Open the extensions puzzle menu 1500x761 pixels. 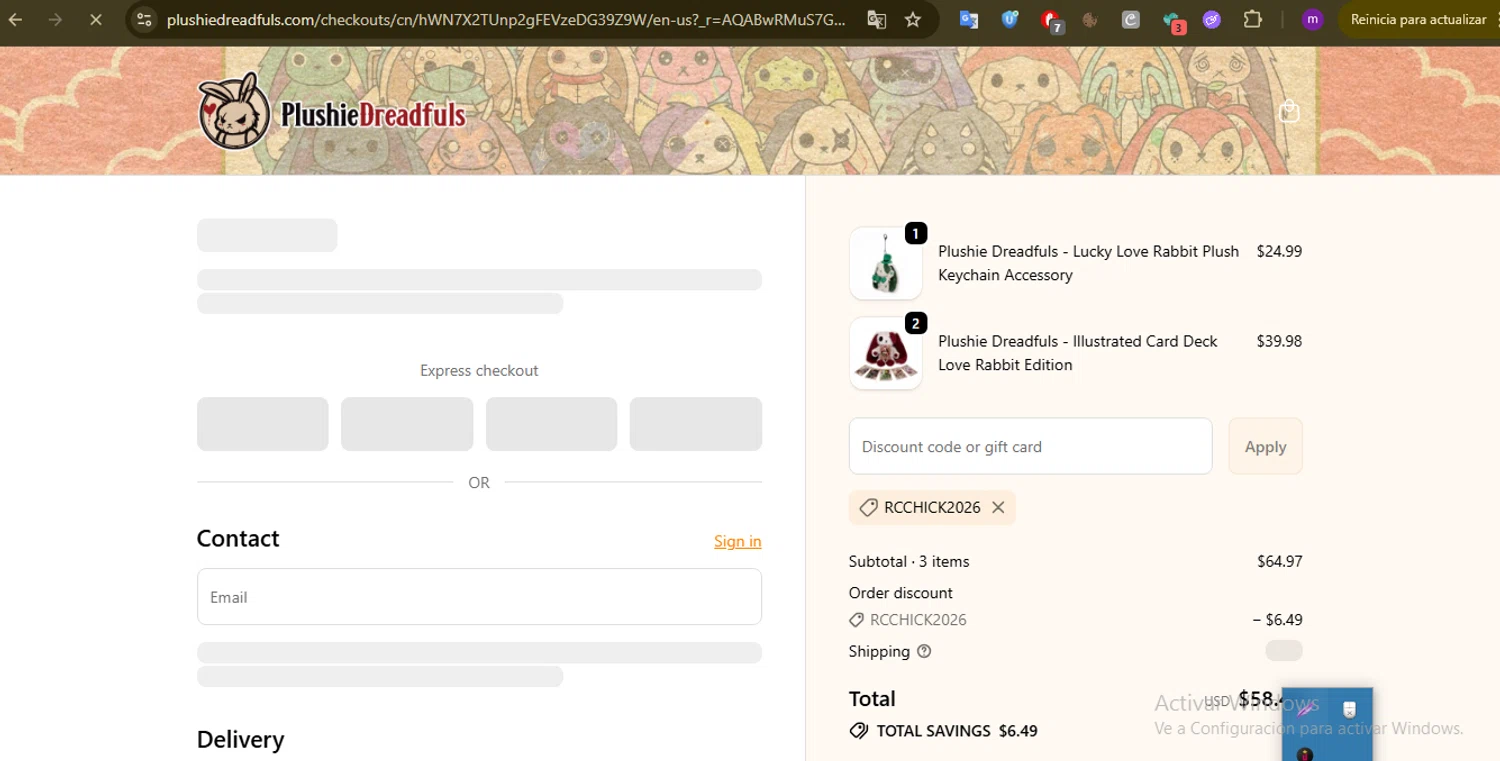click(1252, 19)
